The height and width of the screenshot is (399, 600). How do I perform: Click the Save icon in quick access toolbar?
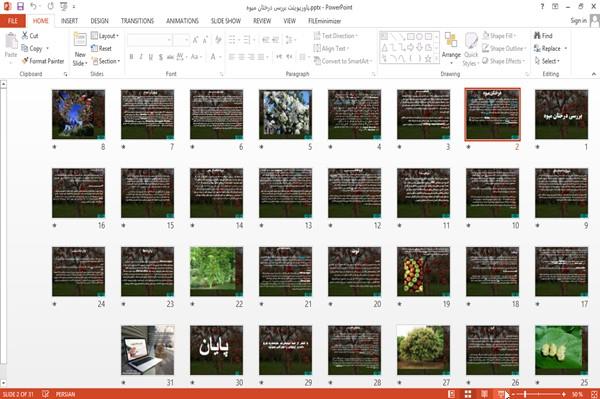(20, 7)
